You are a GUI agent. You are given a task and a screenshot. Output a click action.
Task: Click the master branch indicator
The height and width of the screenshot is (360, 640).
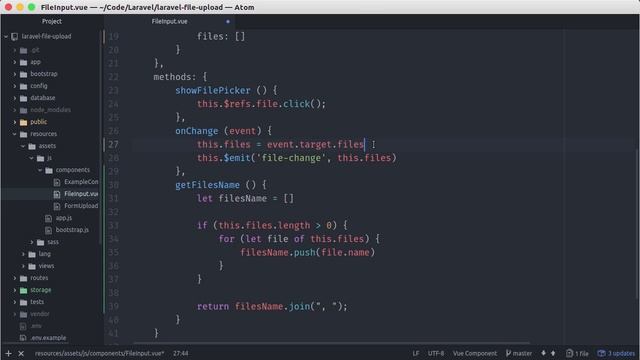pyautogui.click(x=519, y=353)
